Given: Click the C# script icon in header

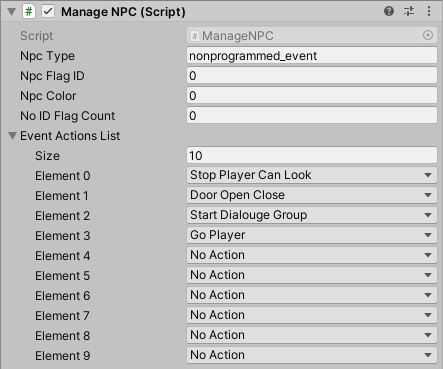Looking at the screenshot, I should point(29,12).
